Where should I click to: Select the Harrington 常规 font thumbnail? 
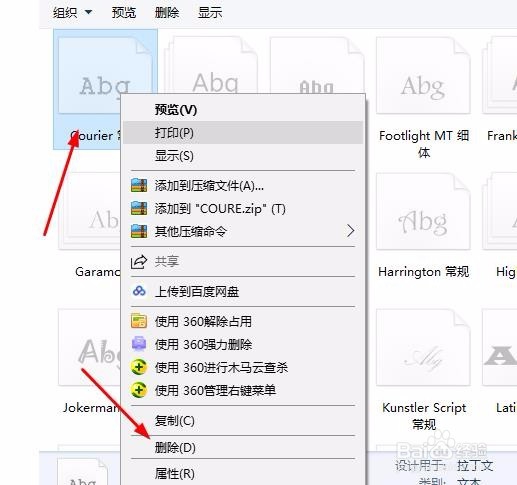[423, 226]
